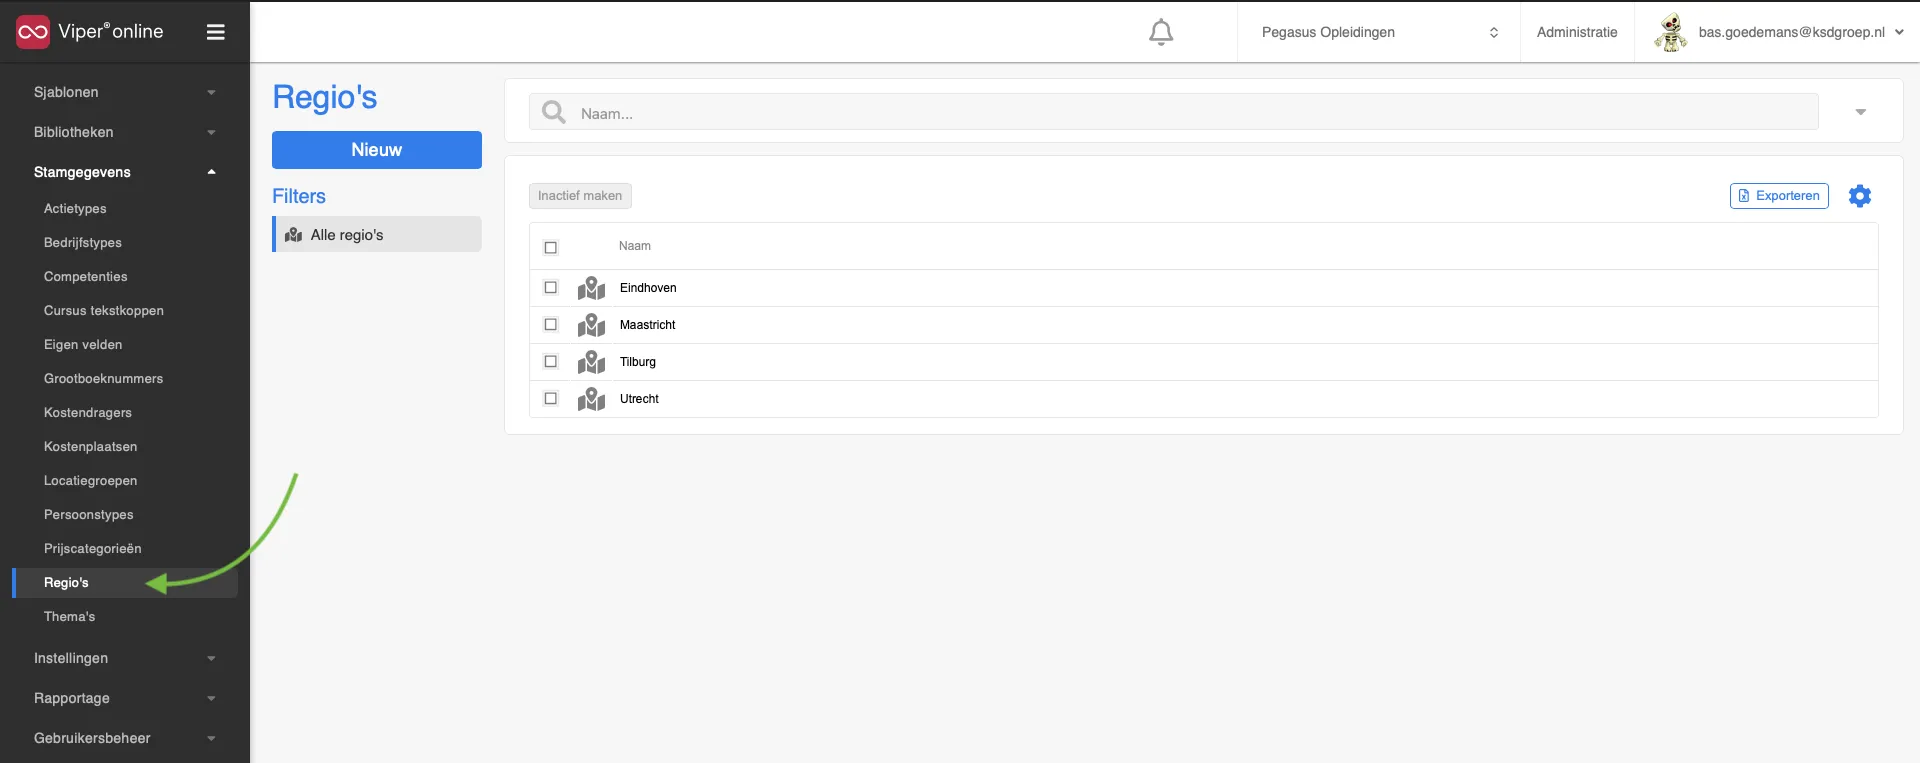Click the blue Nieuw button
The width and height of the screenshot is (1920, 763).
(377, 150)
